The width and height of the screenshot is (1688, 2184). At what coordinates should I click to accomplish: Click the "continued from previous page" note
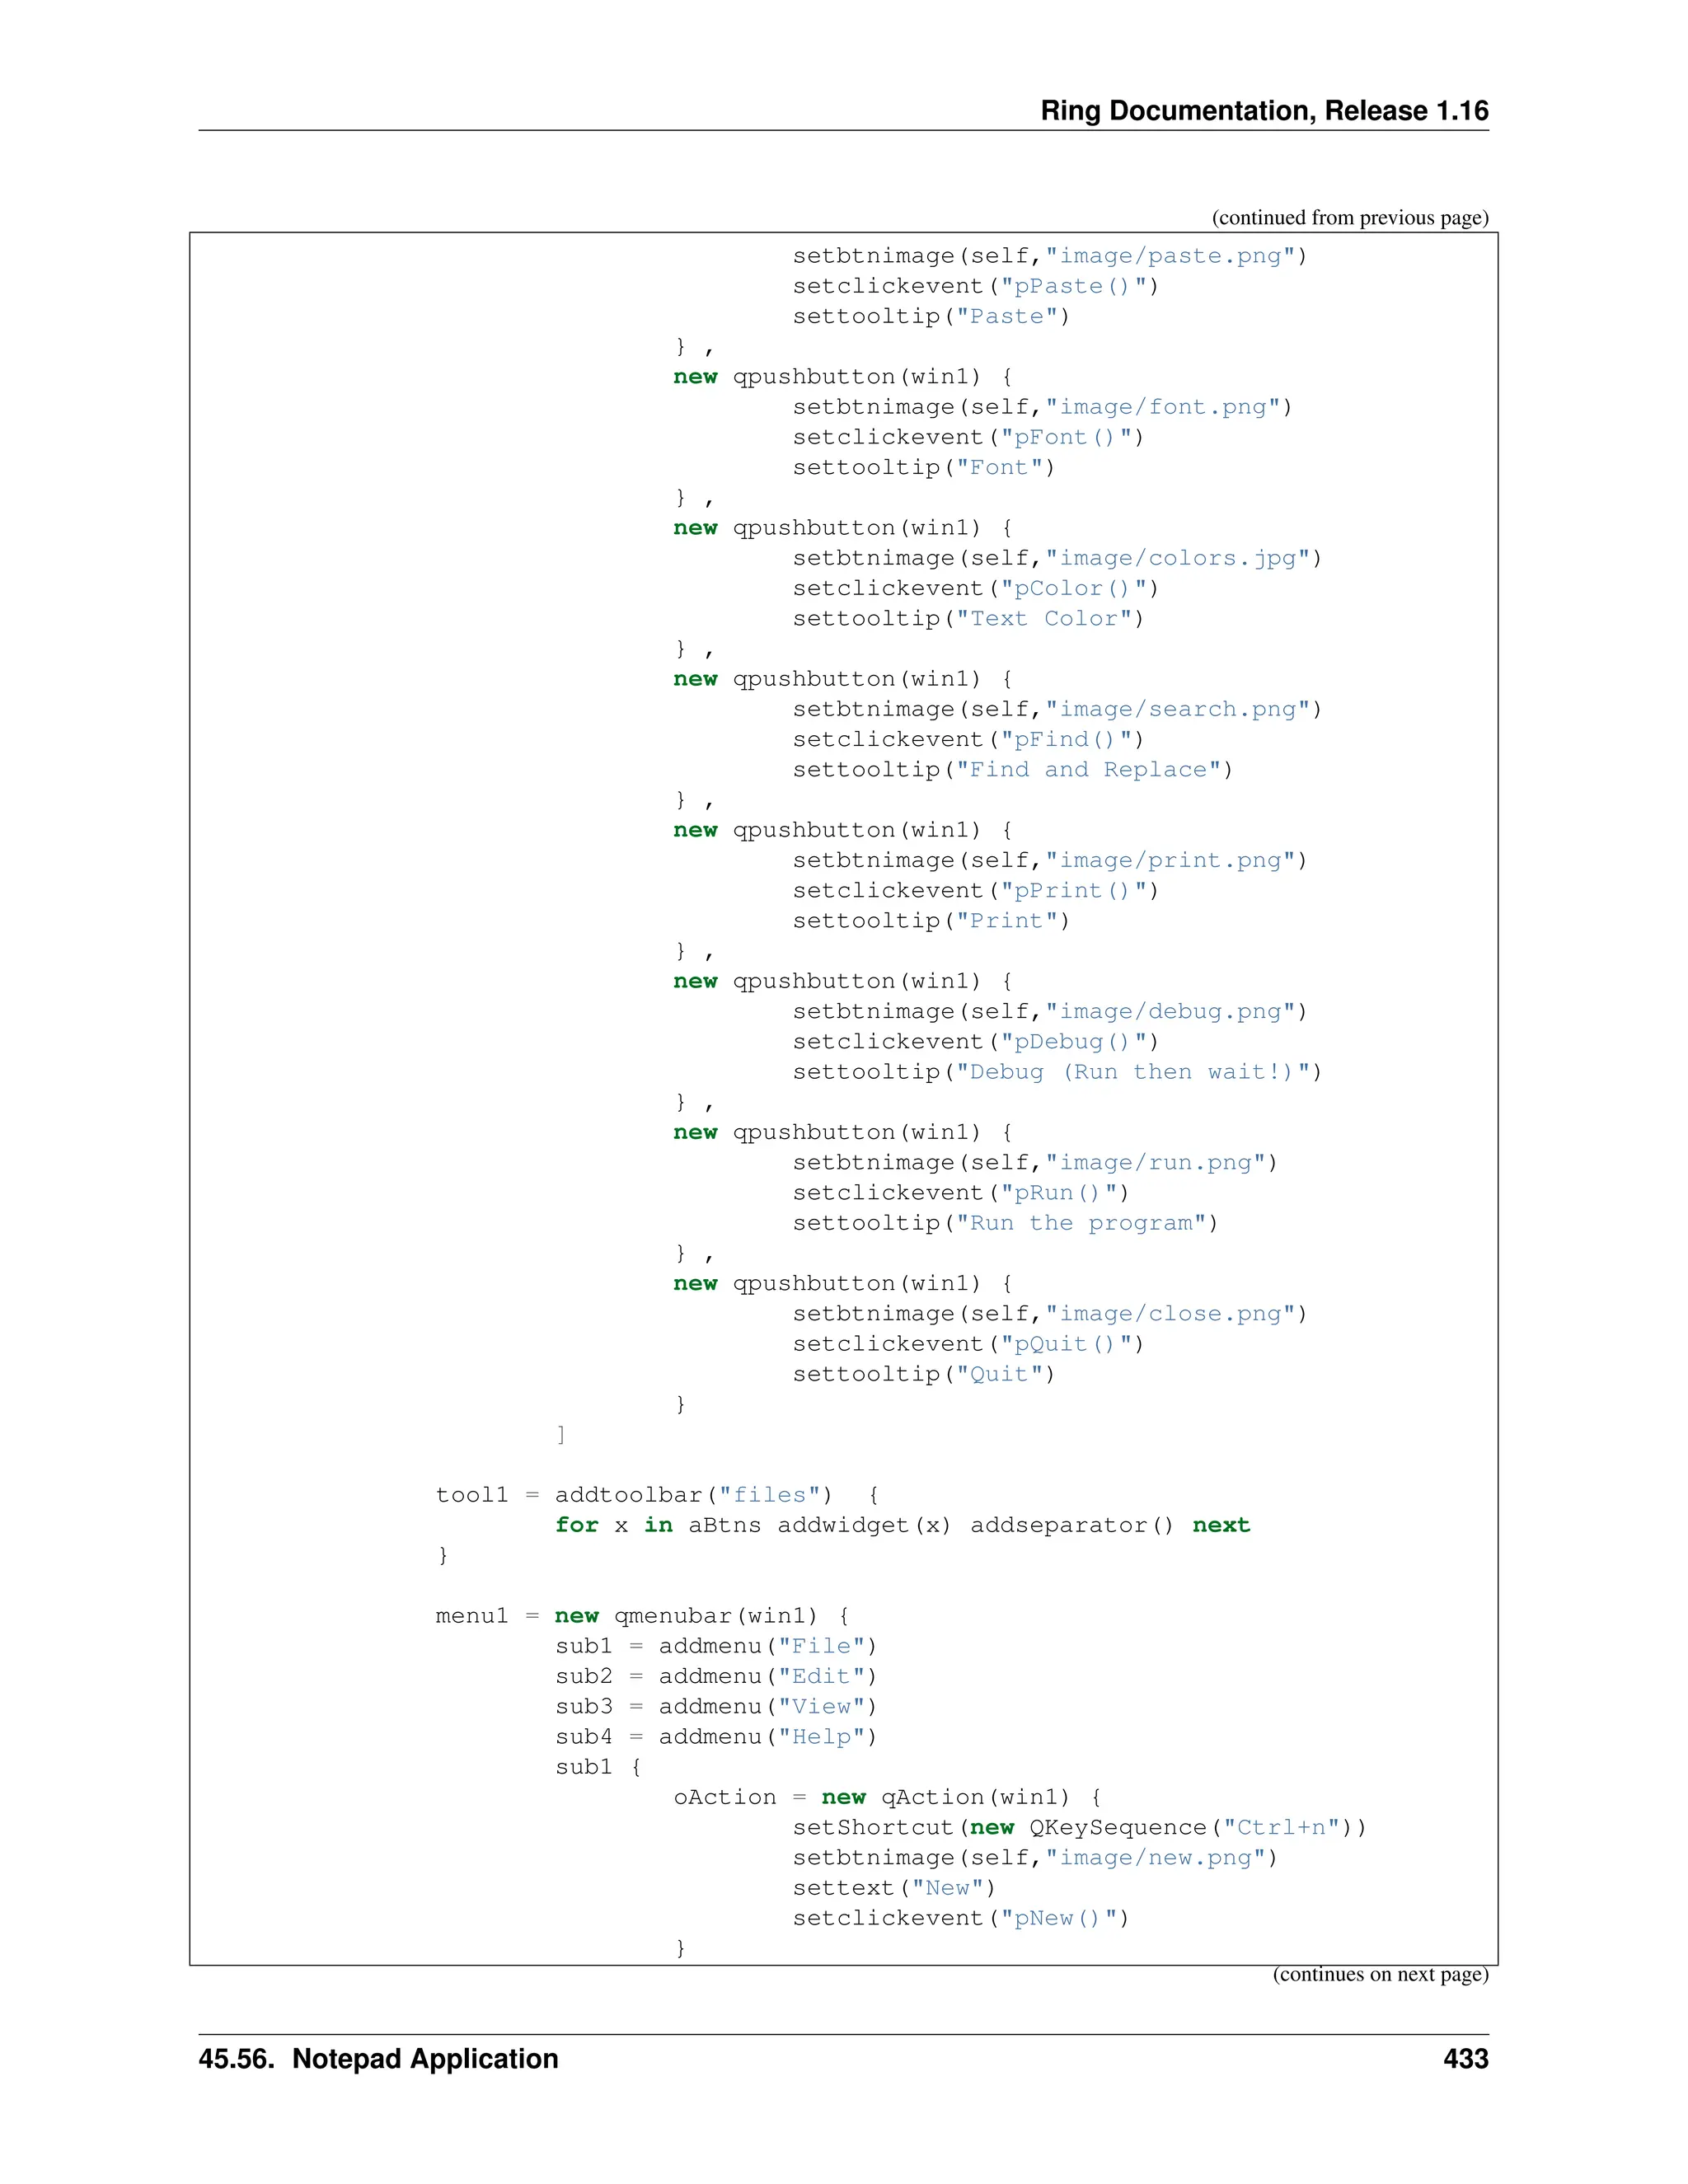pos(1349,218)
